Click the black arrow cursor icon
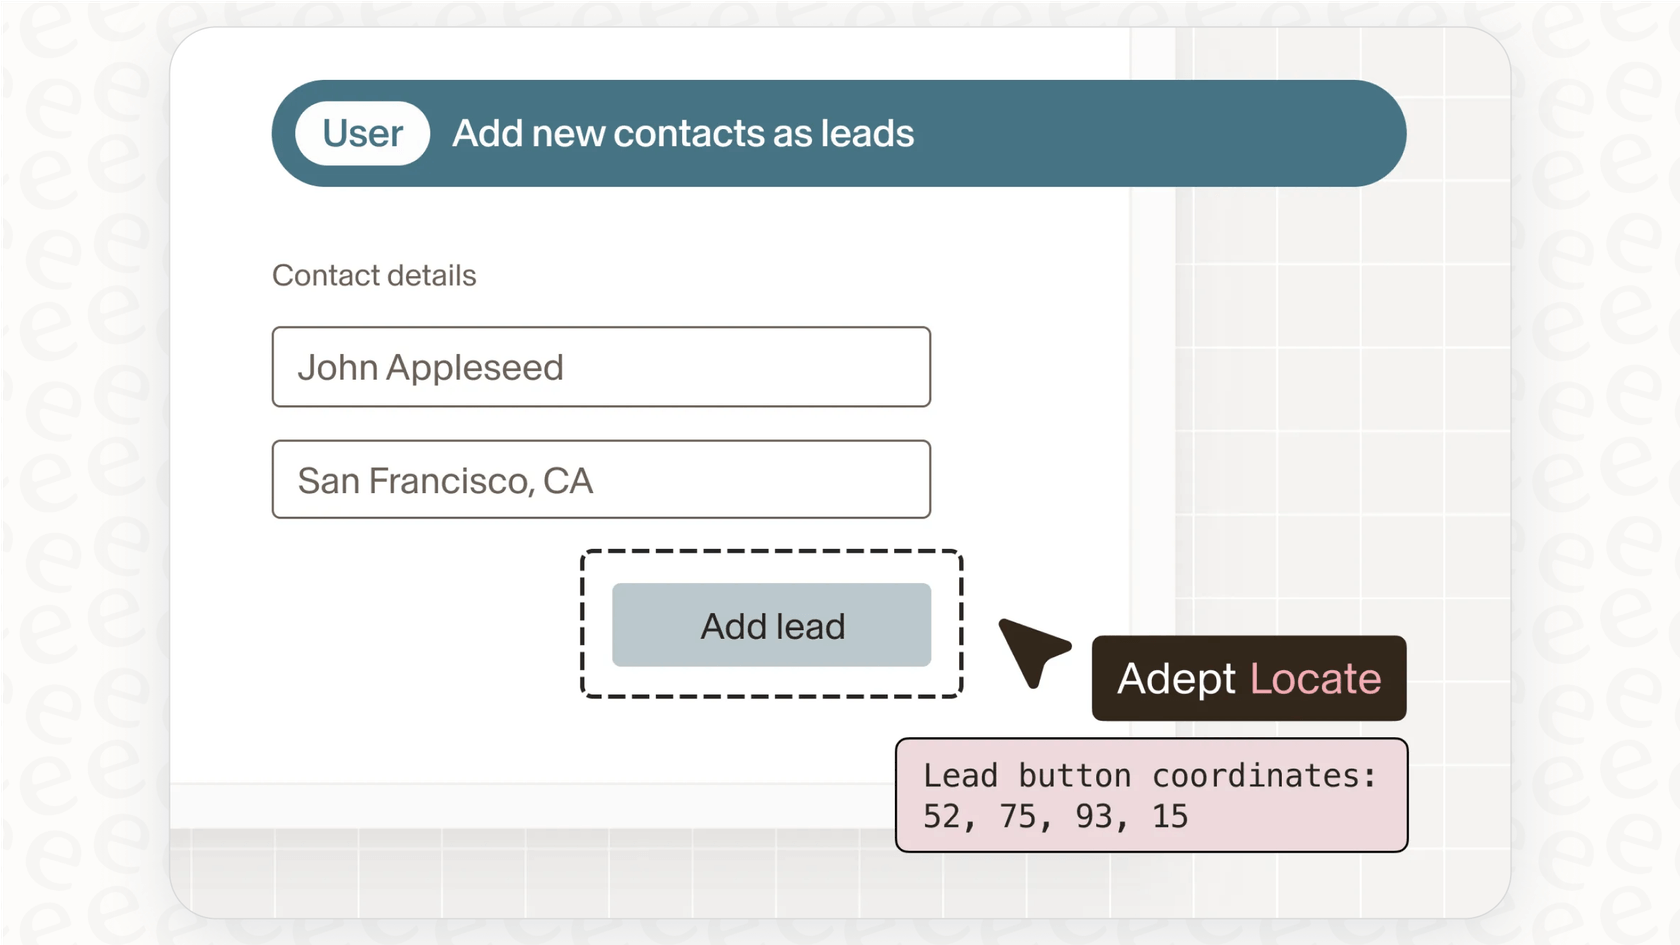1680x945 pixels. [x=1030, y=648]
